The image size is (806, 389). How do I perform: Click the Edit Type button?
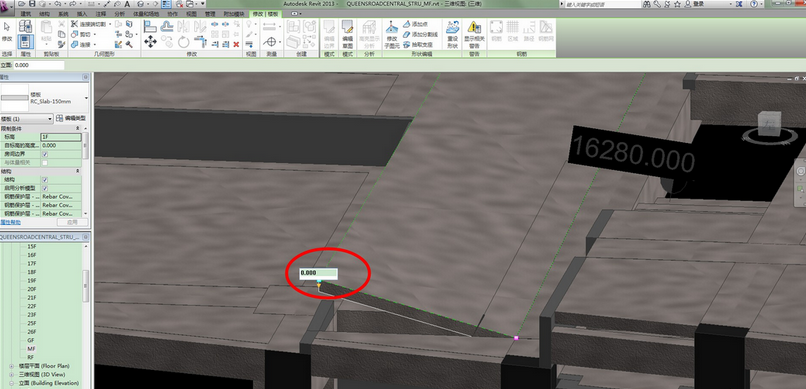point(70,118)
